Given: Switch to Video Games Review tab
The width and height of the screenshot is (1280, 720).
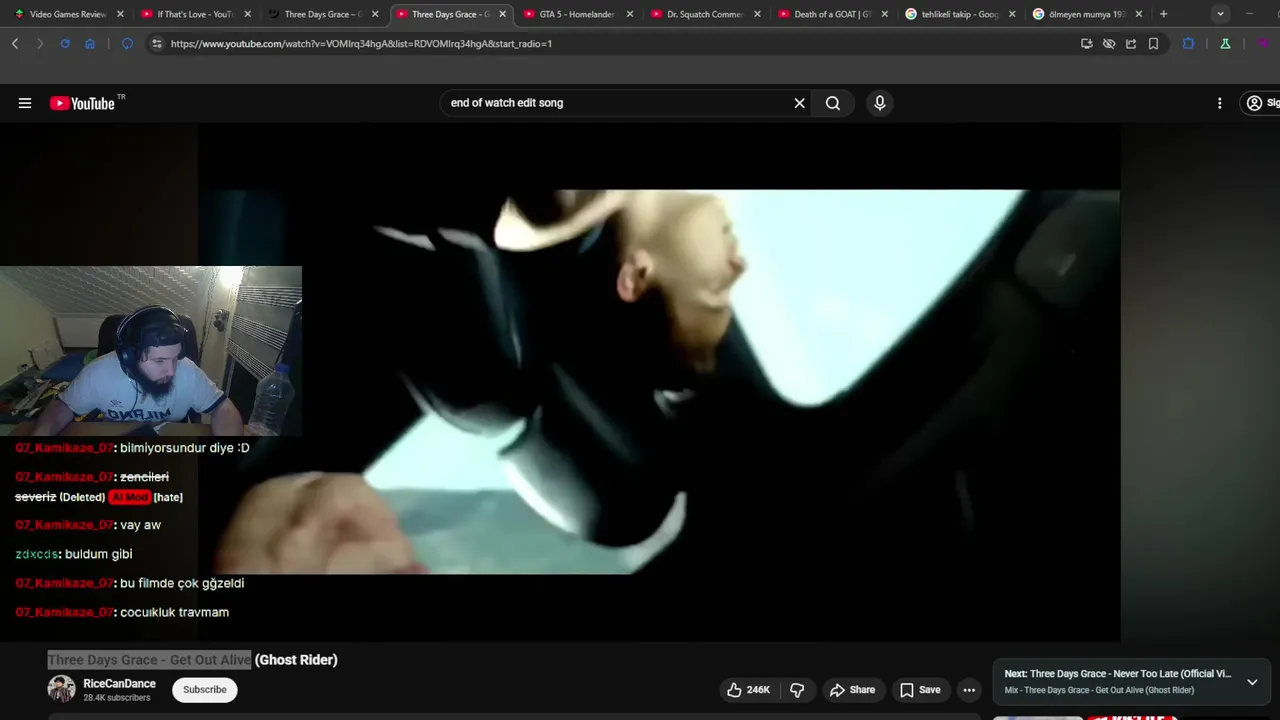Looking at the screenshot, I should [67, 14].
